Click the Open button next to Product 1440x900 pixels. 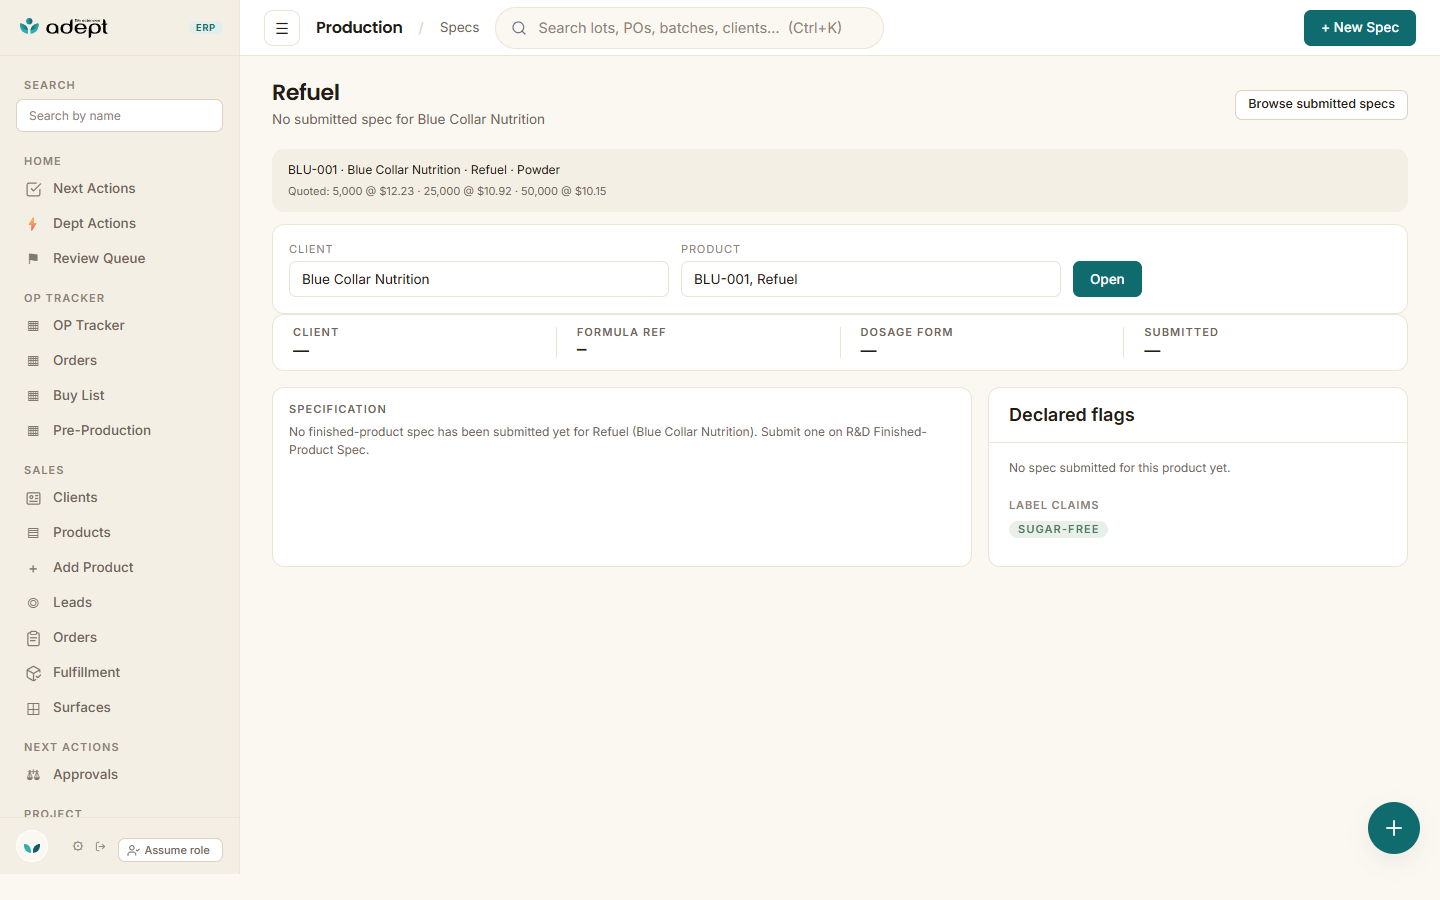(x=1107, y=279)
